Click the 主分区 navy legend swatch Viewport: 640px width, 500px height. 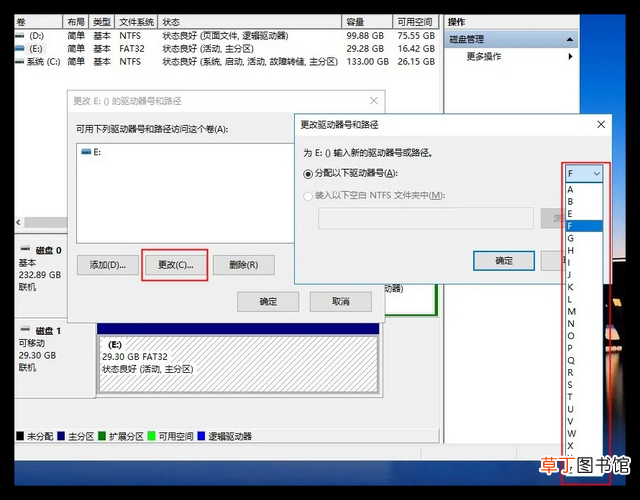(61, 436)
